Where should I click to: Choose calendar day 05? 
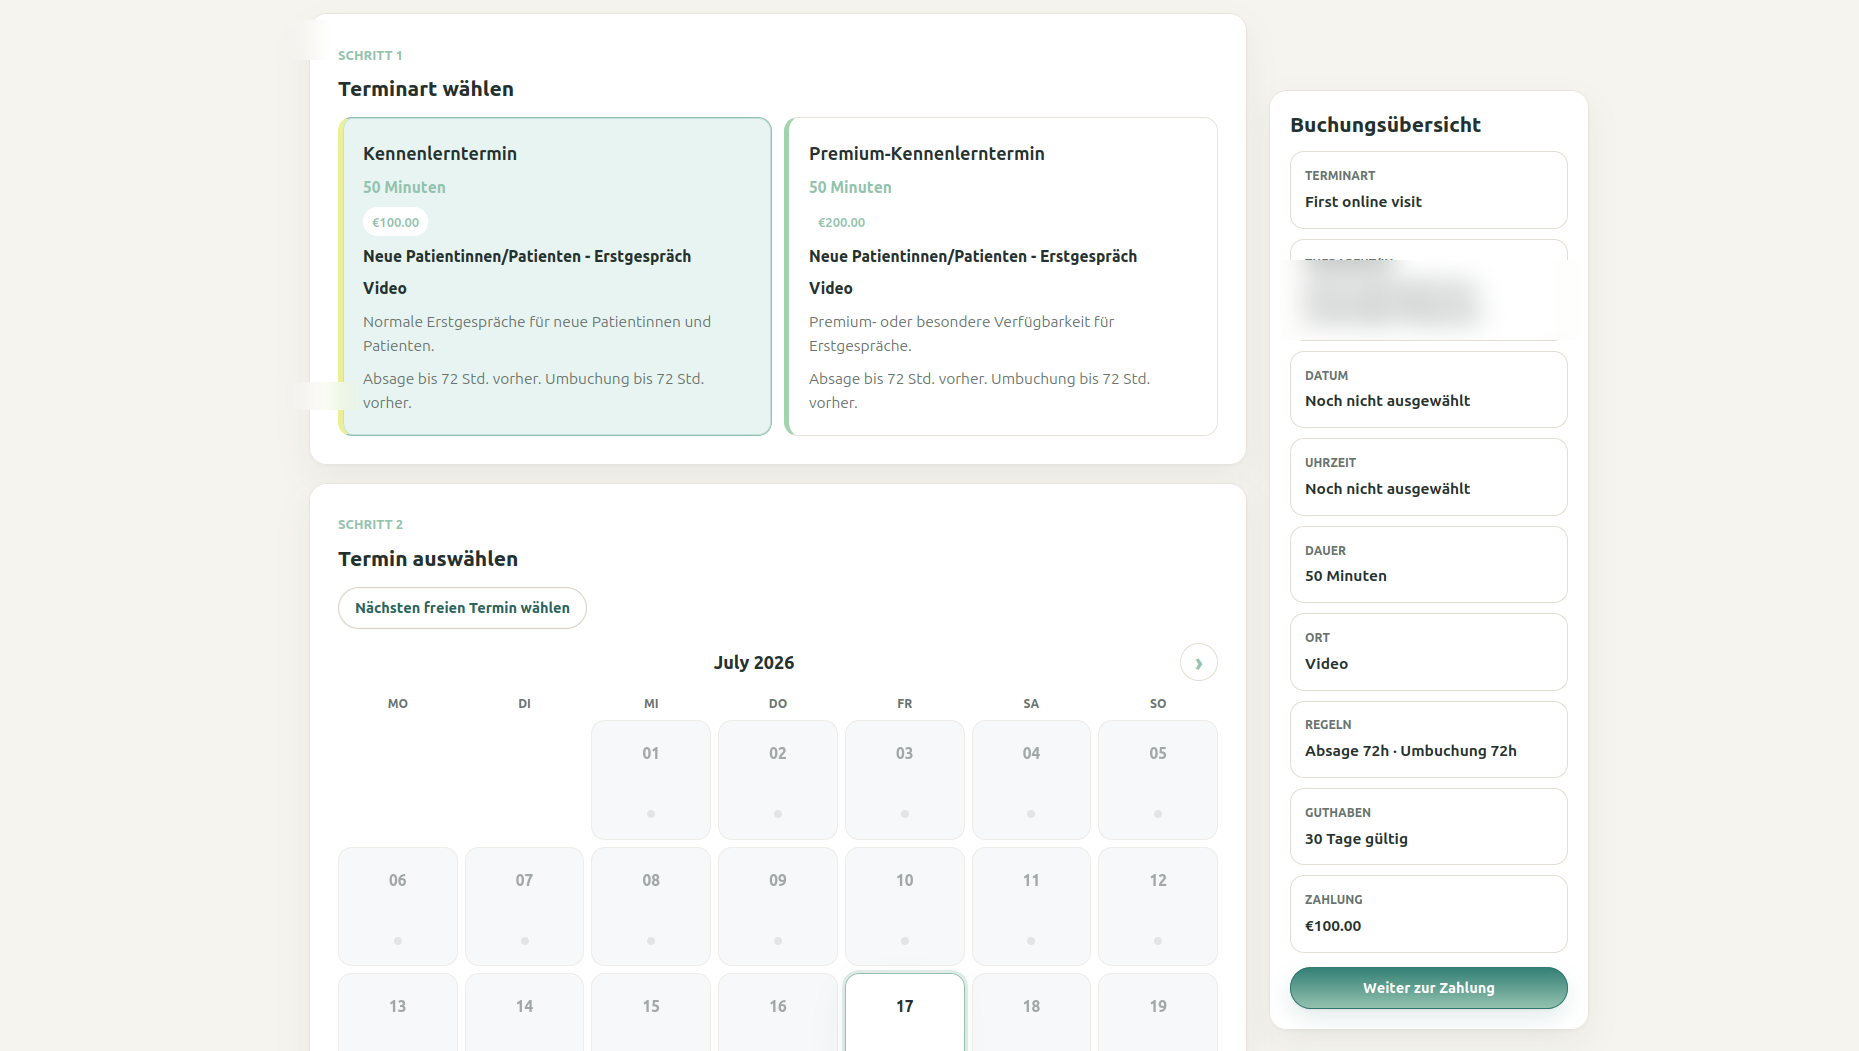click(1158, 780)
